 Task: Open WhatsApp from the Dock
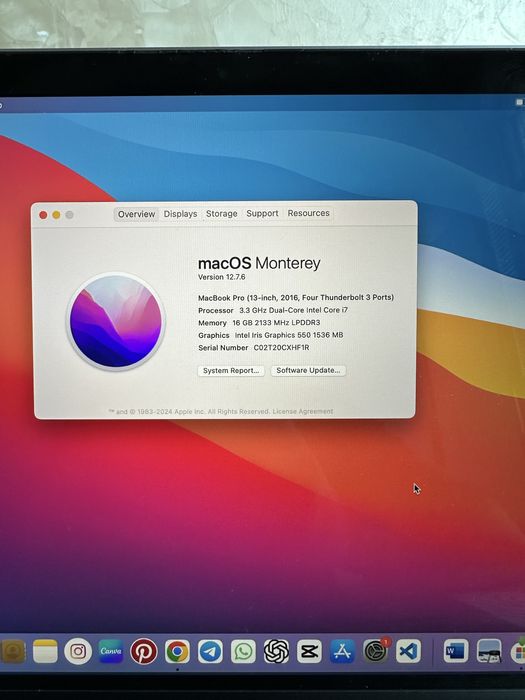243,652
